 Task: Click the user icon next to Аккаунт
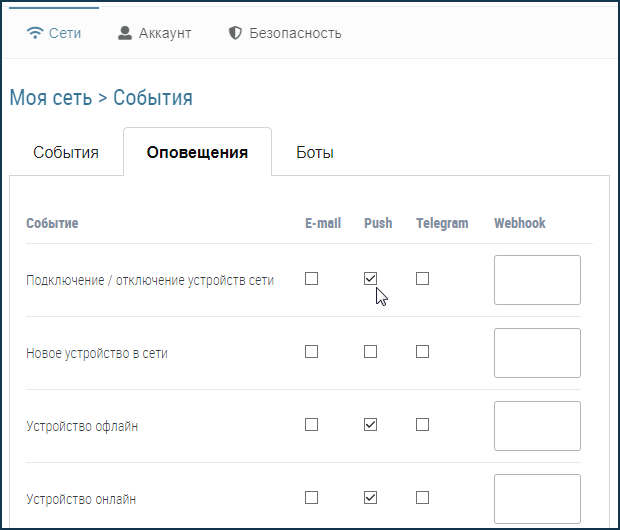(125, 33)
